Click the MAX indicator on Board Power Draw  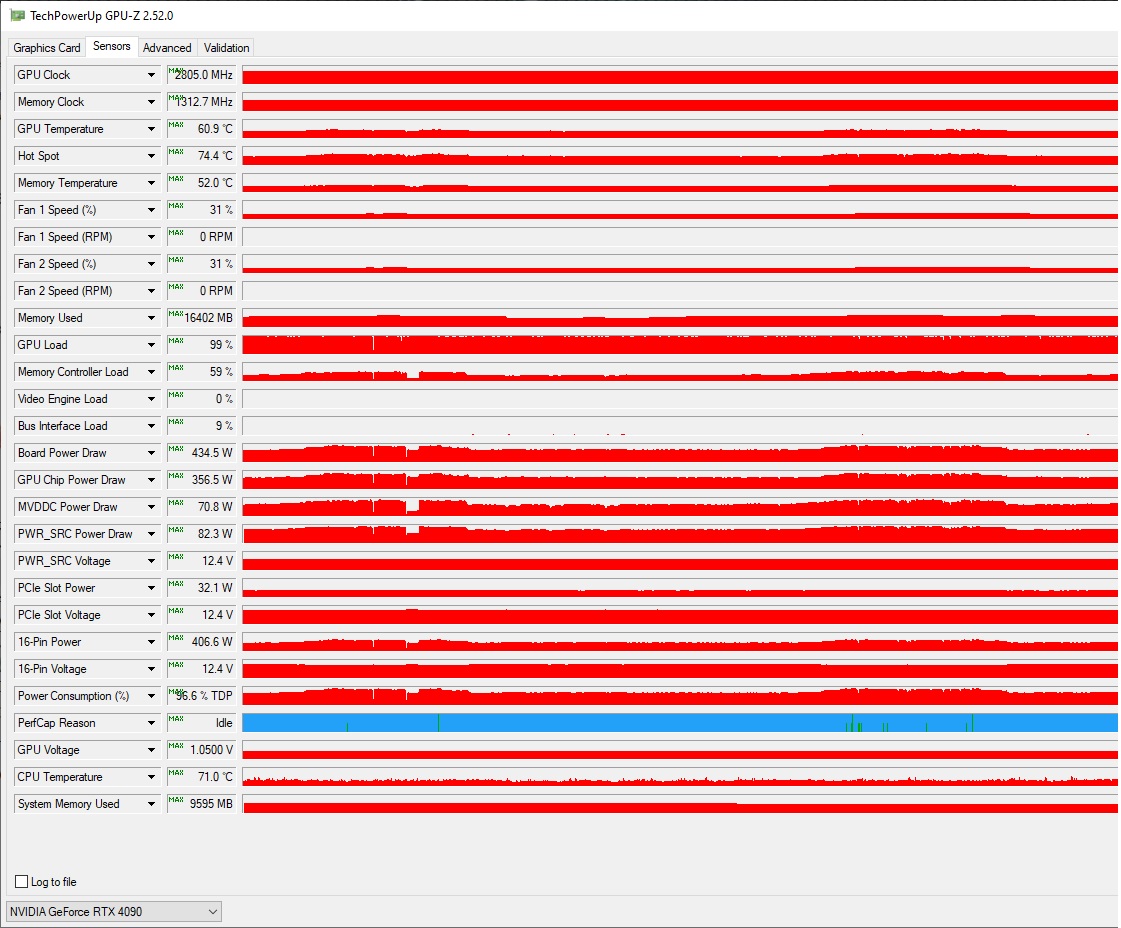tap(176, 448)
